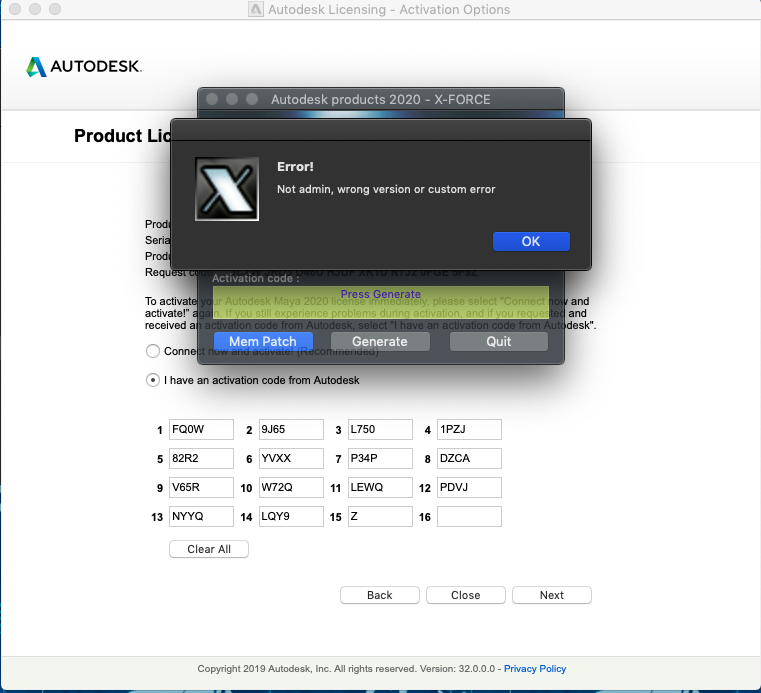Click activation field 14 containing LQY9
Viewport: 761px width, 693px height.
[291, 517]
